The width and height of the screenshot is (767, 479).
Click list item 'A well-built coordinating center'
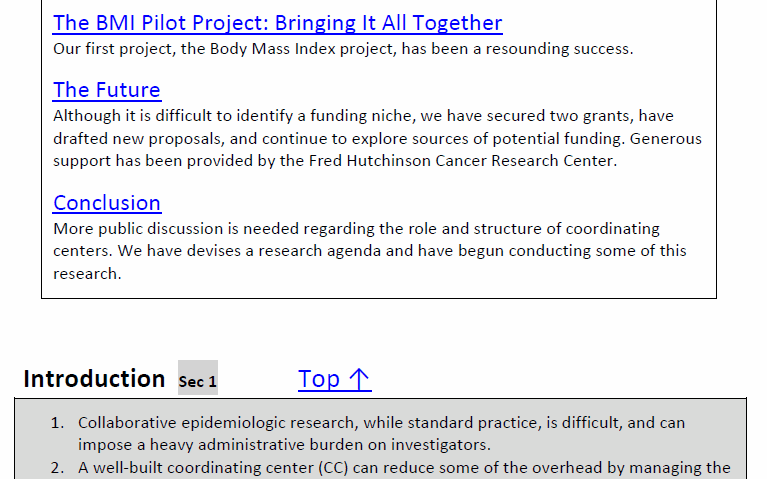pyautogui.click(x=404, y=468)
